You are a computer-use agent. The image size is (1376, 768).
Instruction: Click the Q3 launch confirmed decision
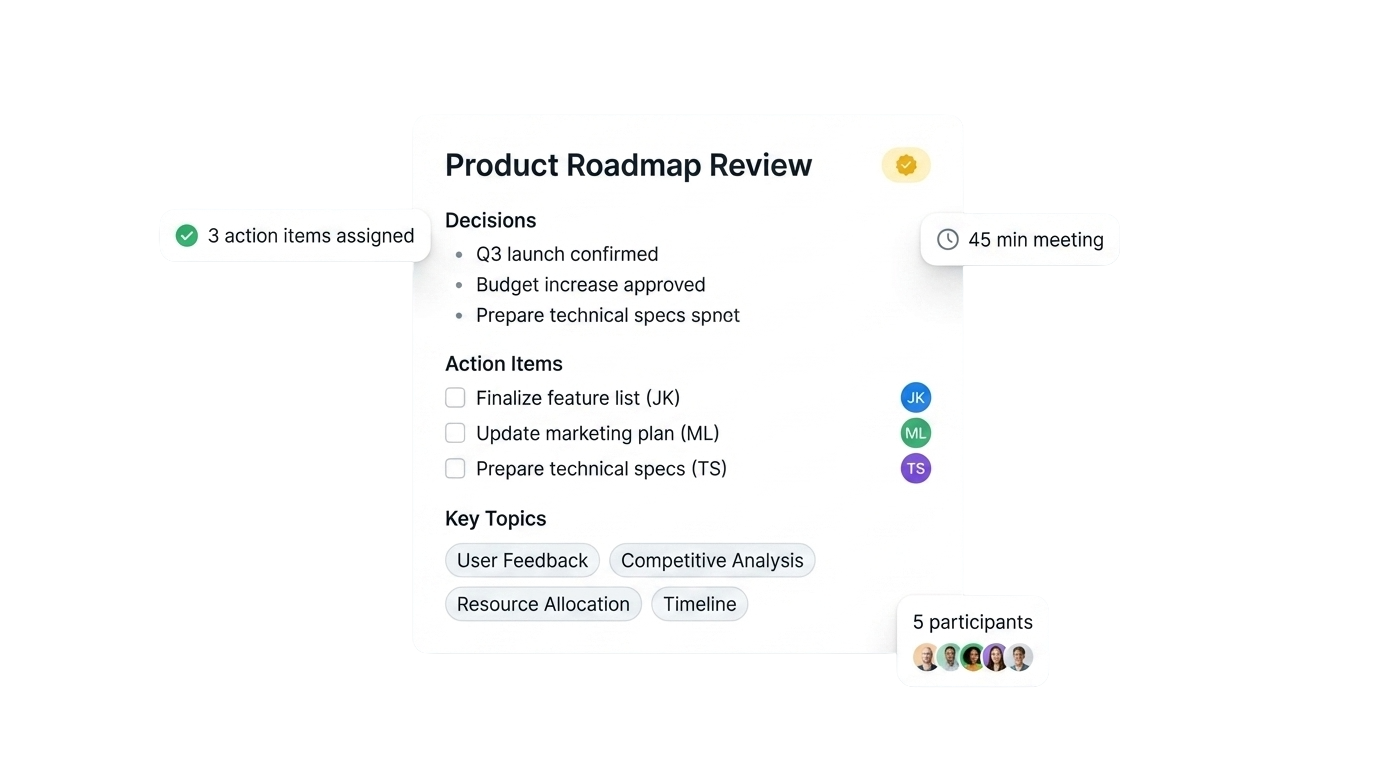click(567, 254)
